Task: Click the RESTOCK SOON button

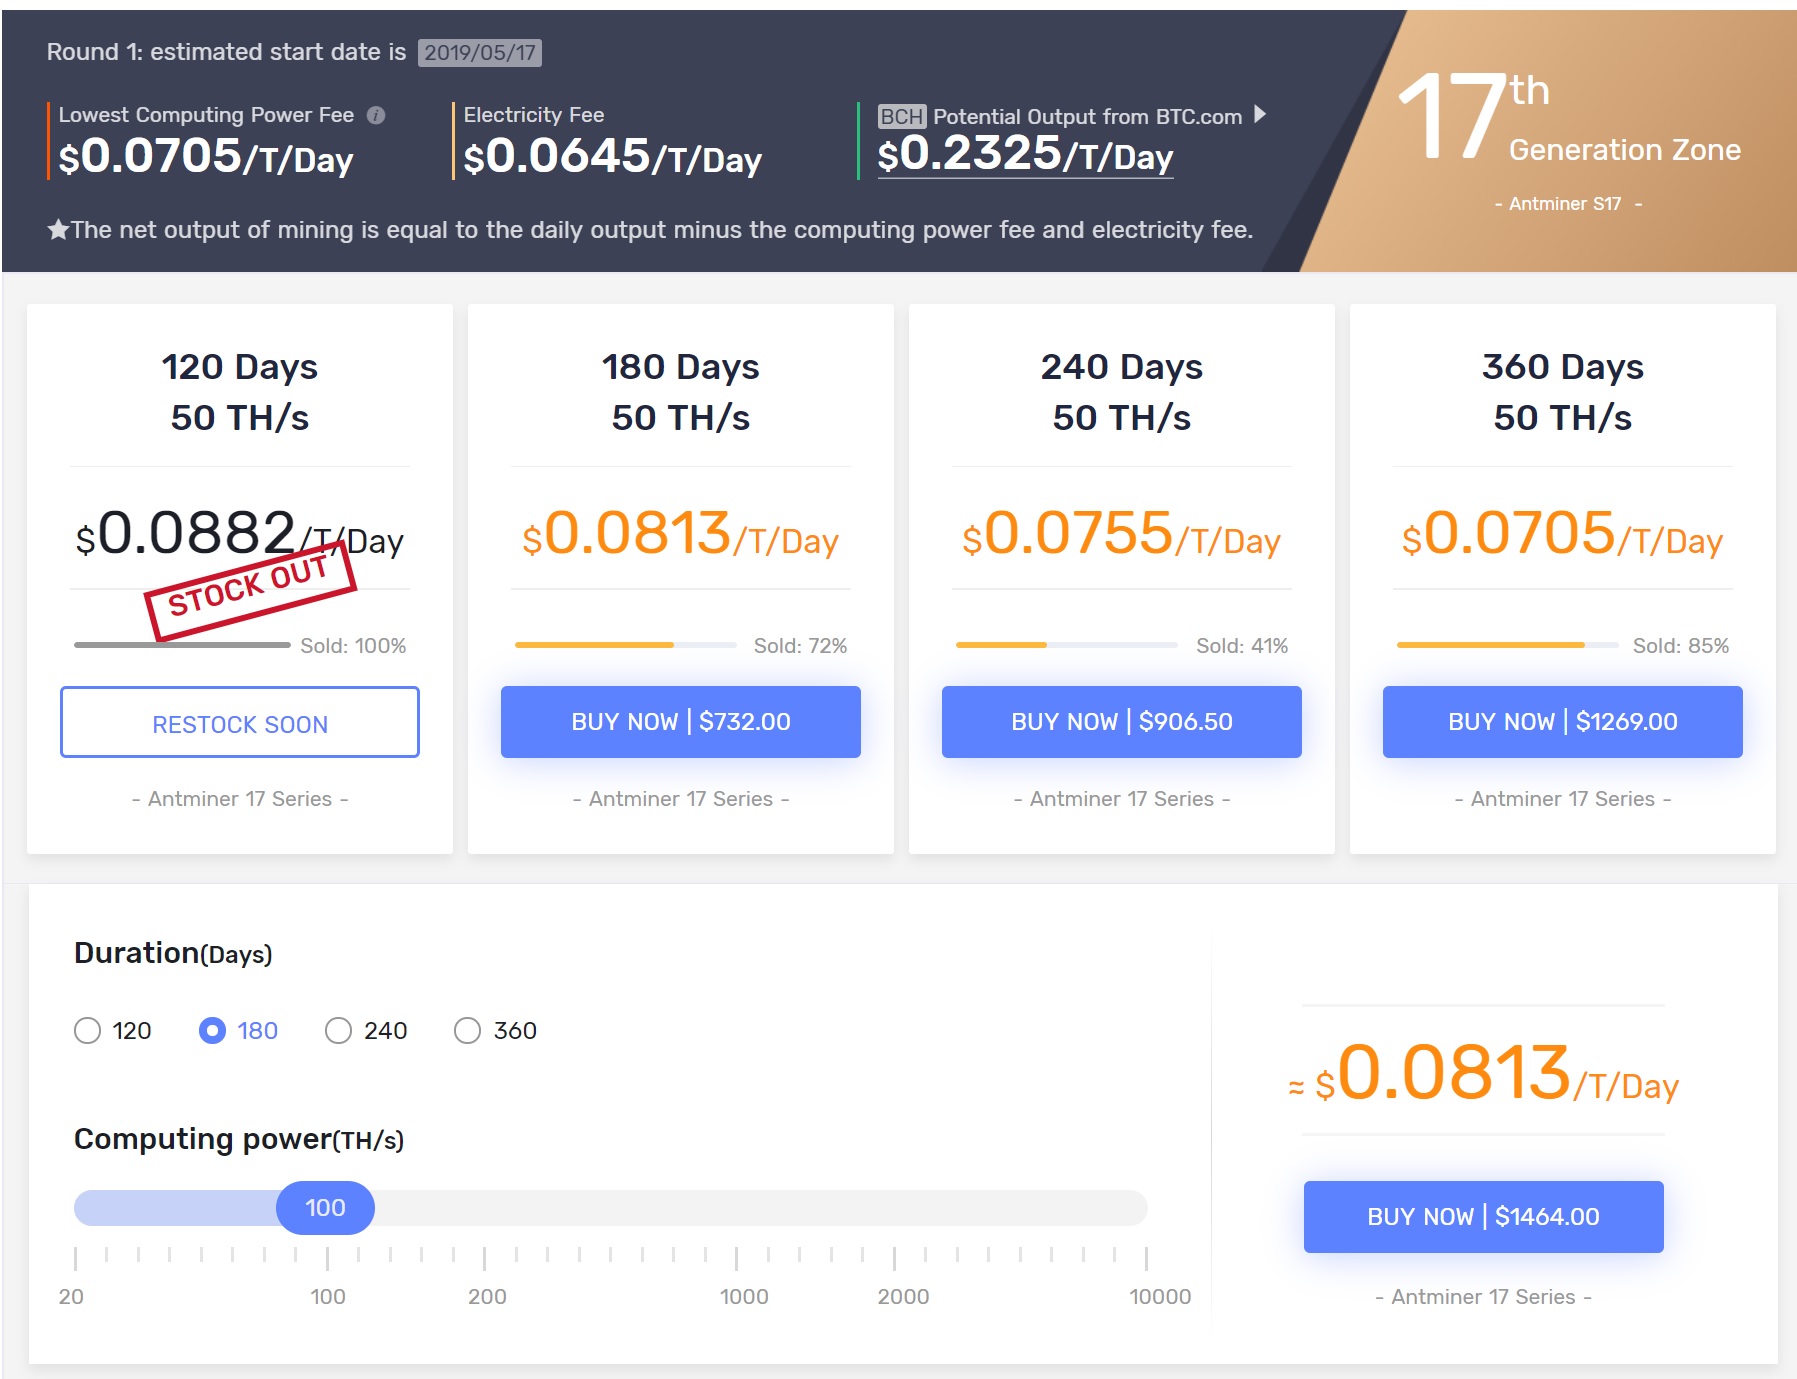Action: click(x=240, y=722)
